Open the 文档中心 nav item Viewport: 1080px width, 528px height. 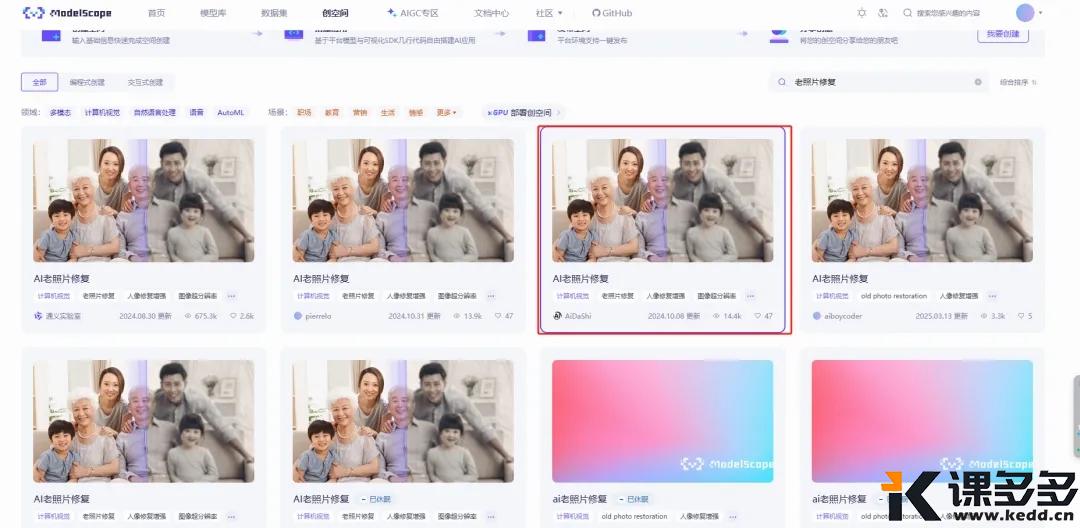(x=491, y=13)
